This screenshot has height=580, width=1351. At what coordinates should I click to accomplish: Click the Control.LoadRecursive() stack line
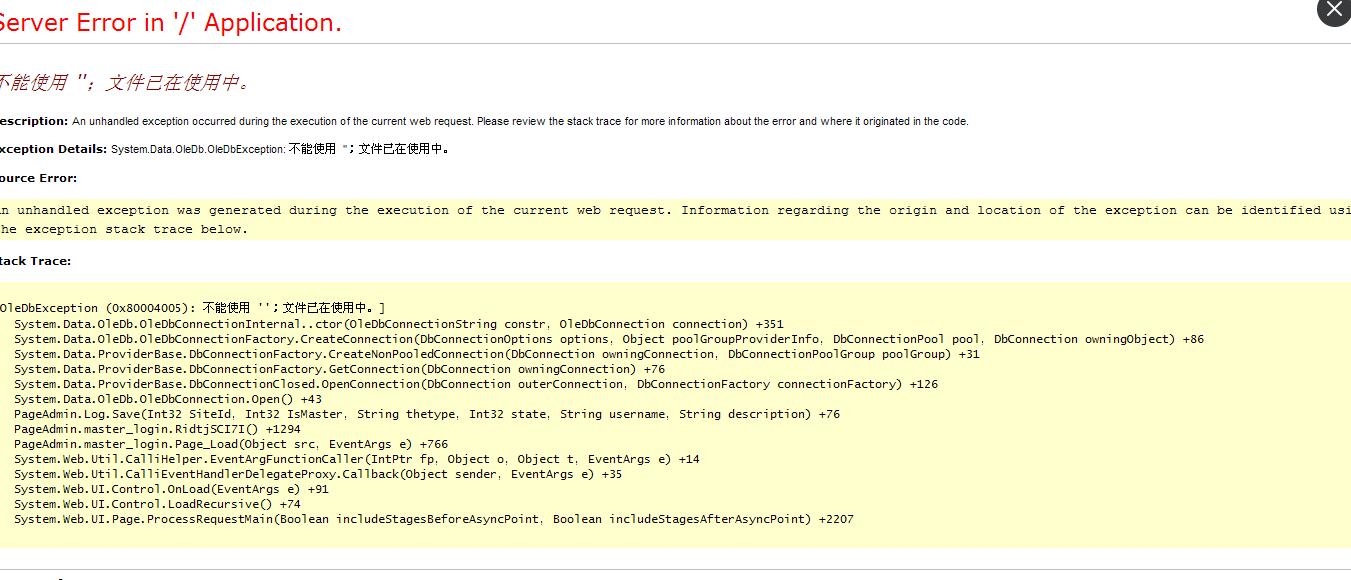(x=157, y=504)
